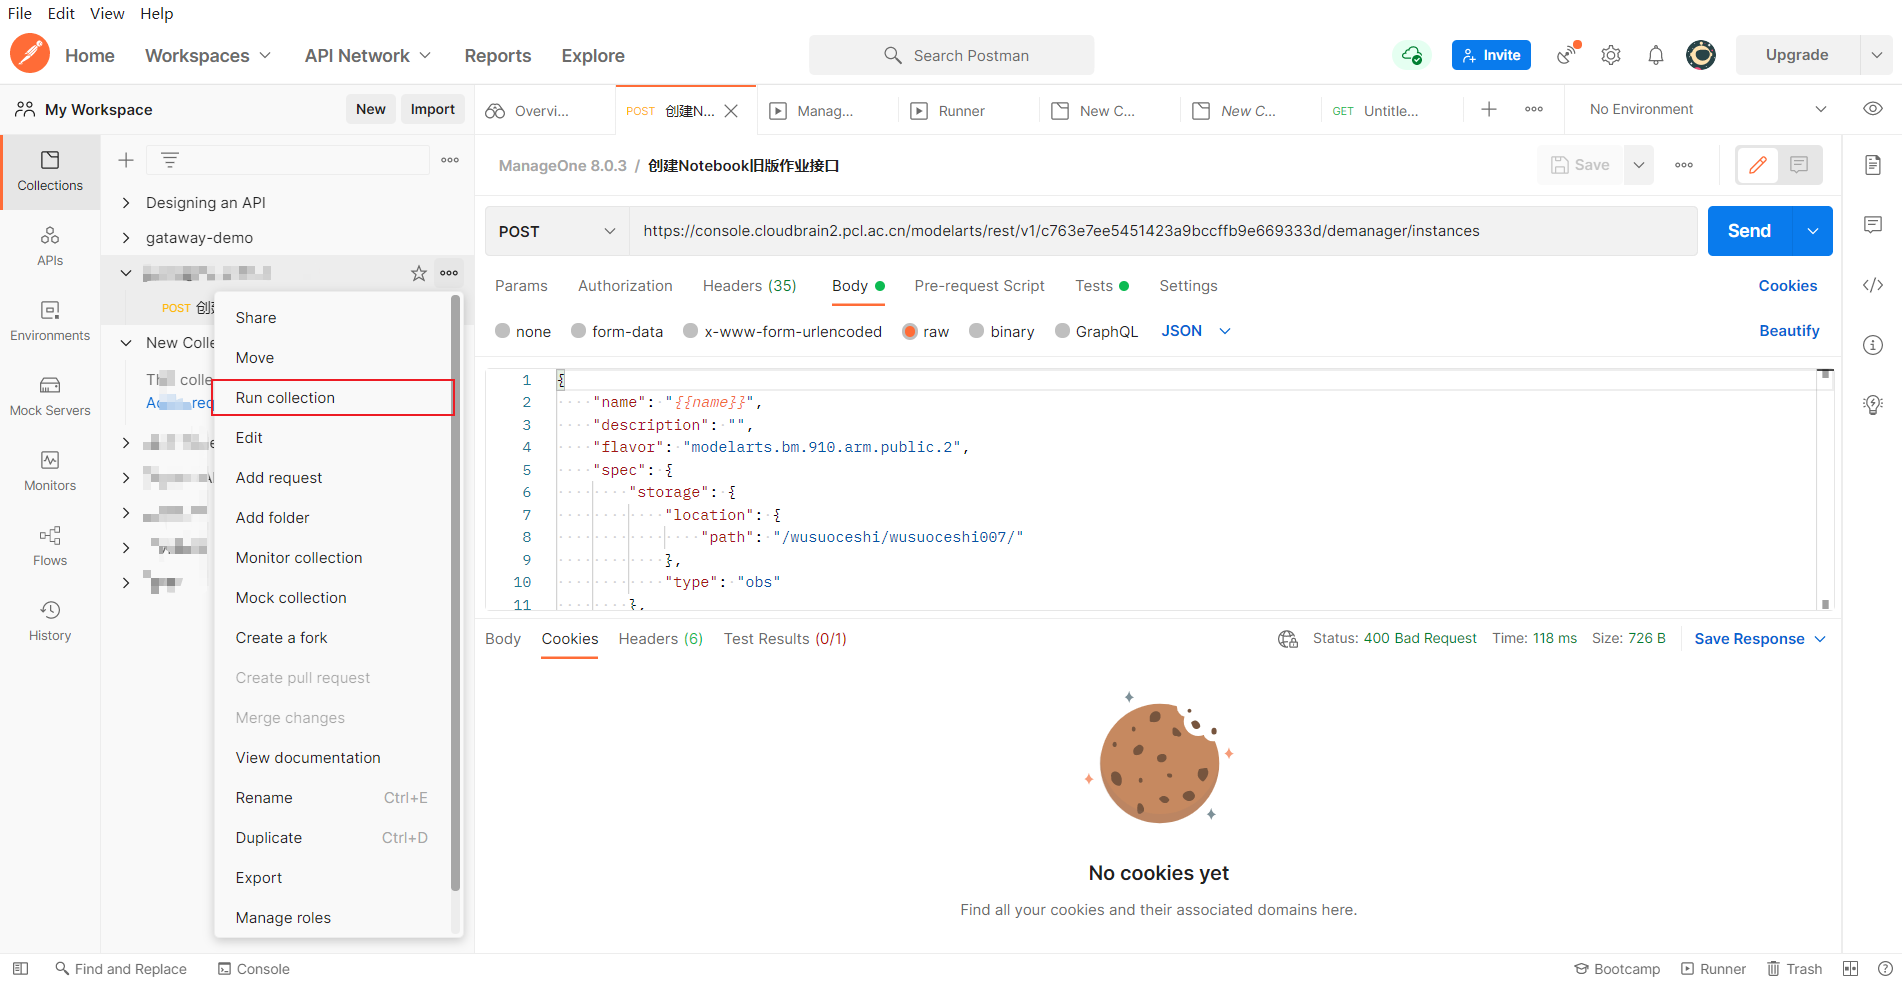Viewport: 1902px width, 983px height.
Task: Click Save Response
Action: point(1760,639)
